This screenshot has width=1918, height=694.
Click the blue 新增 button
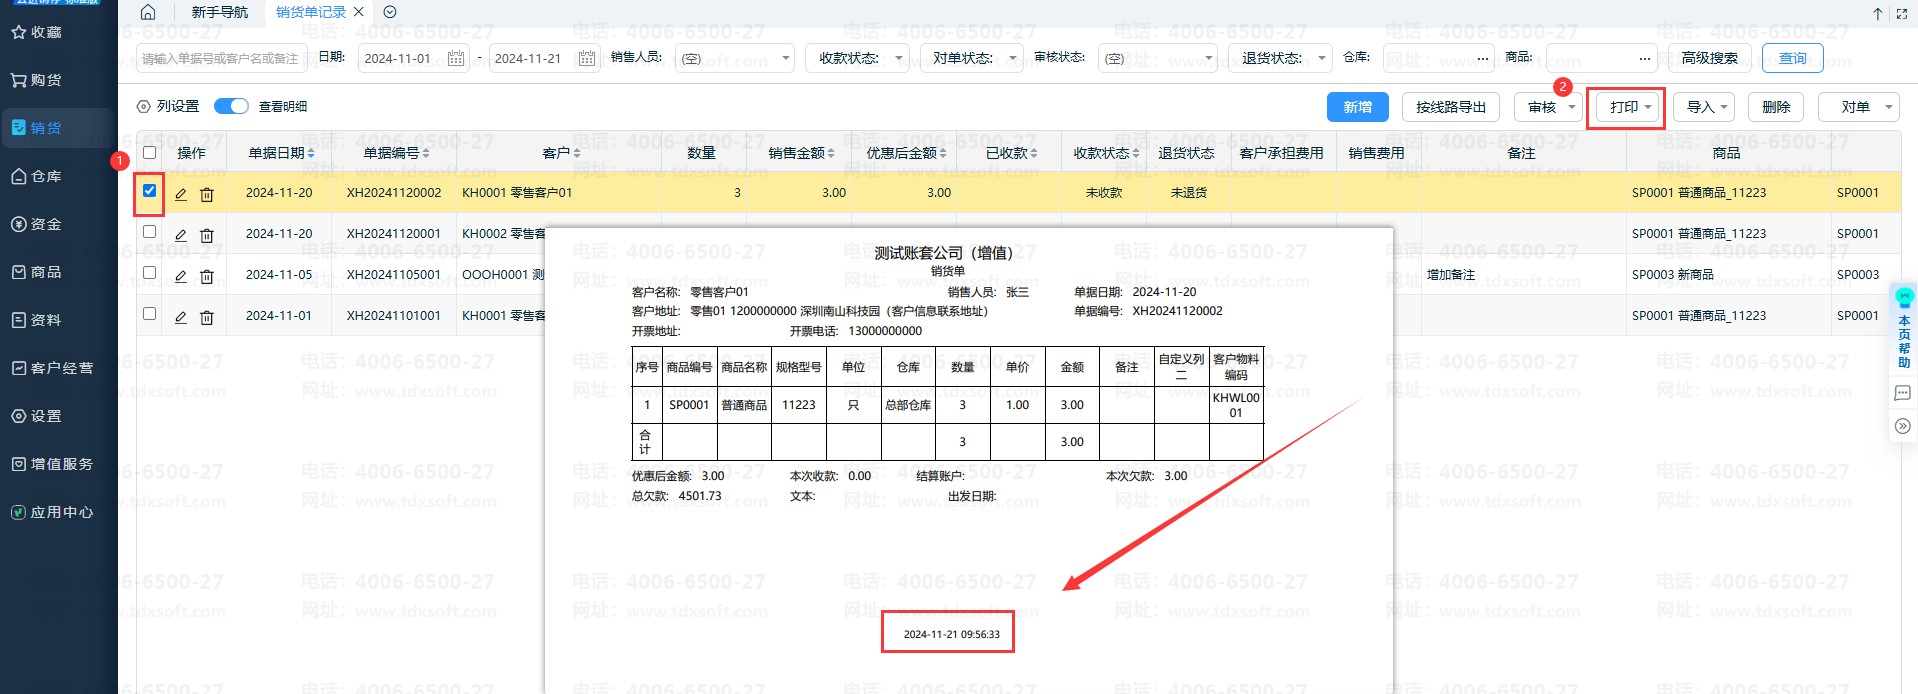1357,107
